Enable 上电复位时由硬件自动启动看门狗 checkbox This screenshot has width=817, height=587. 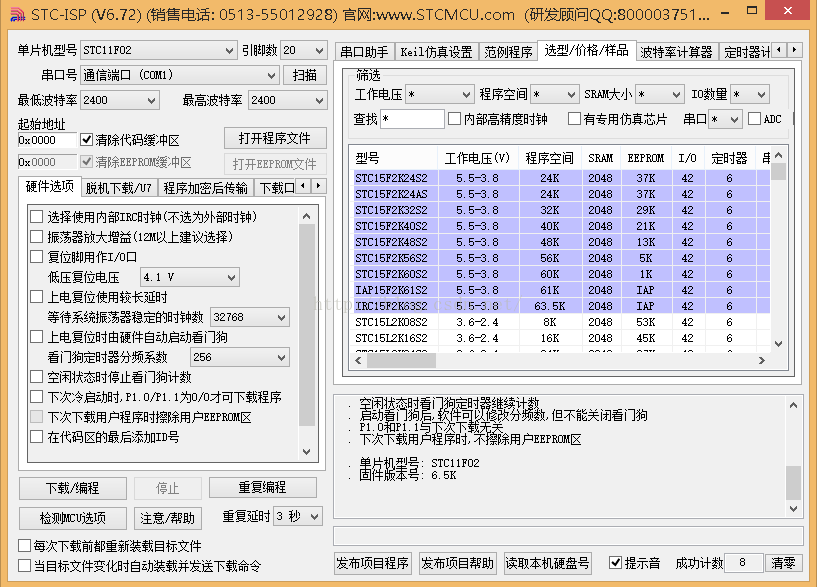(x=36, y=337)
